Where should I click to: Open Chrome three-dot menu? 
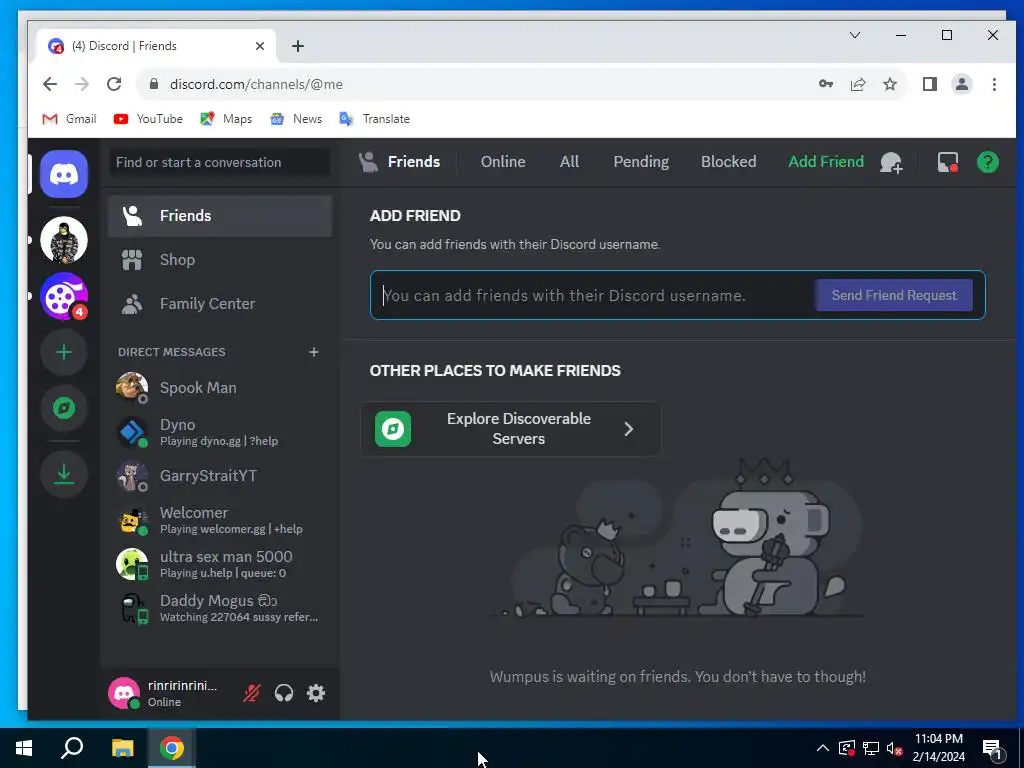click(x=994, y=84)
